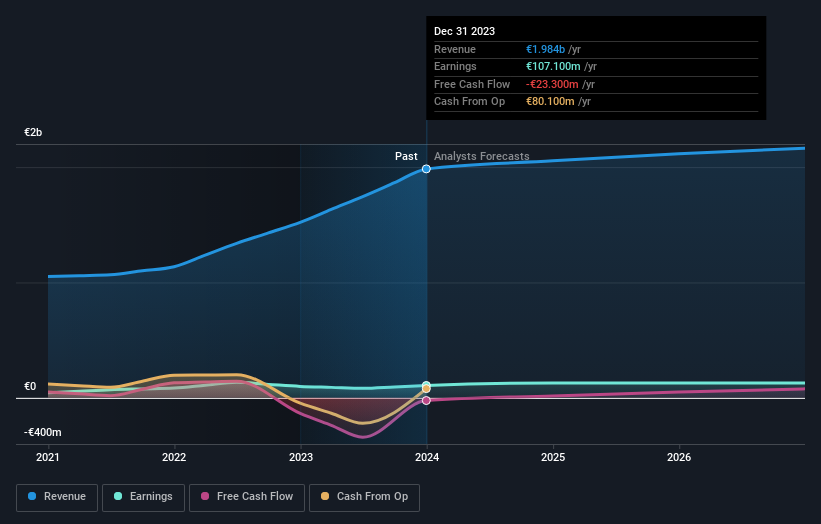Click the 2025 x-axis label

click(553, 457)
